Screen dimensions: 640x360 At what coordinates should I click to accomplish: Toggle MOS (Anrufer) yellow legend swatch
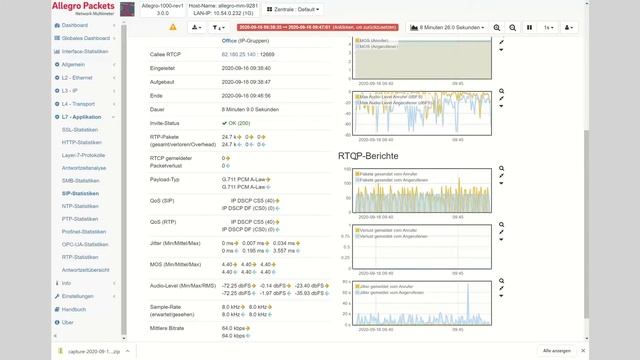(x=358, y=41)
